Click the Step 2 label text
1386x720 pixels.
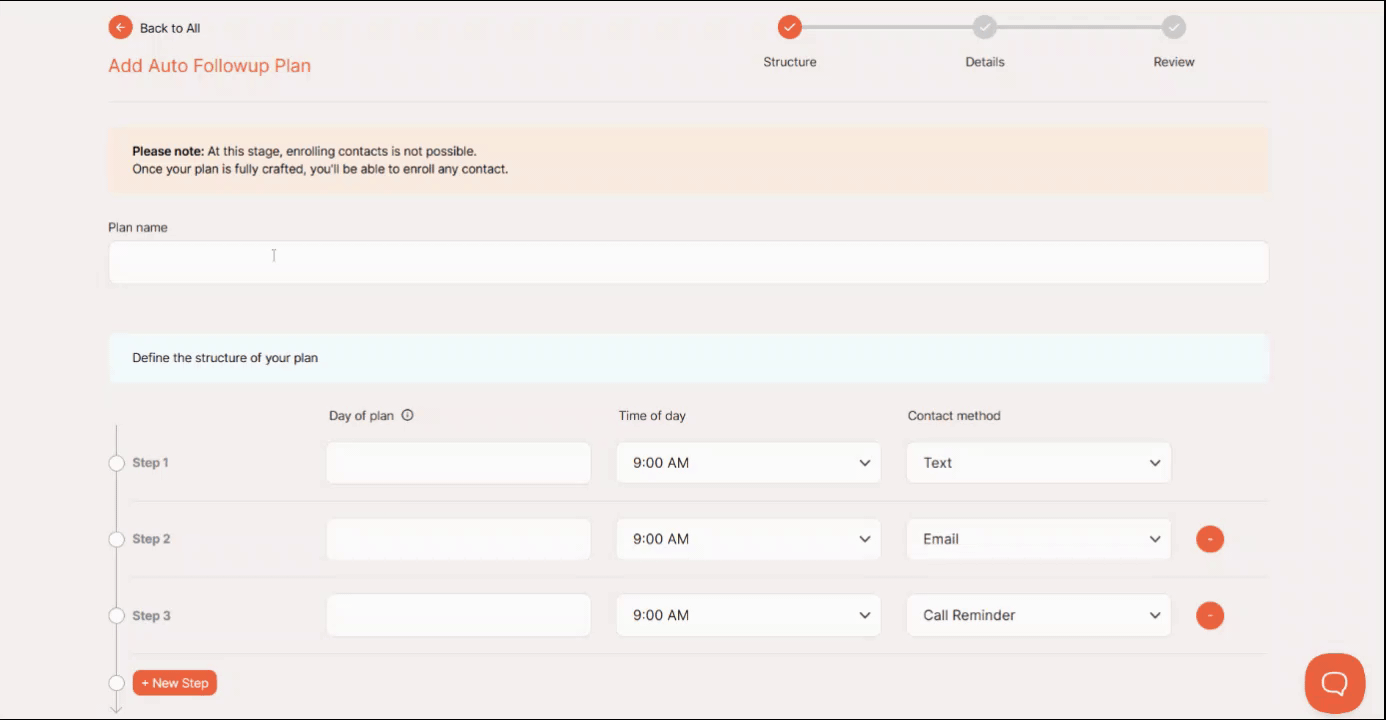coord(151,539)
